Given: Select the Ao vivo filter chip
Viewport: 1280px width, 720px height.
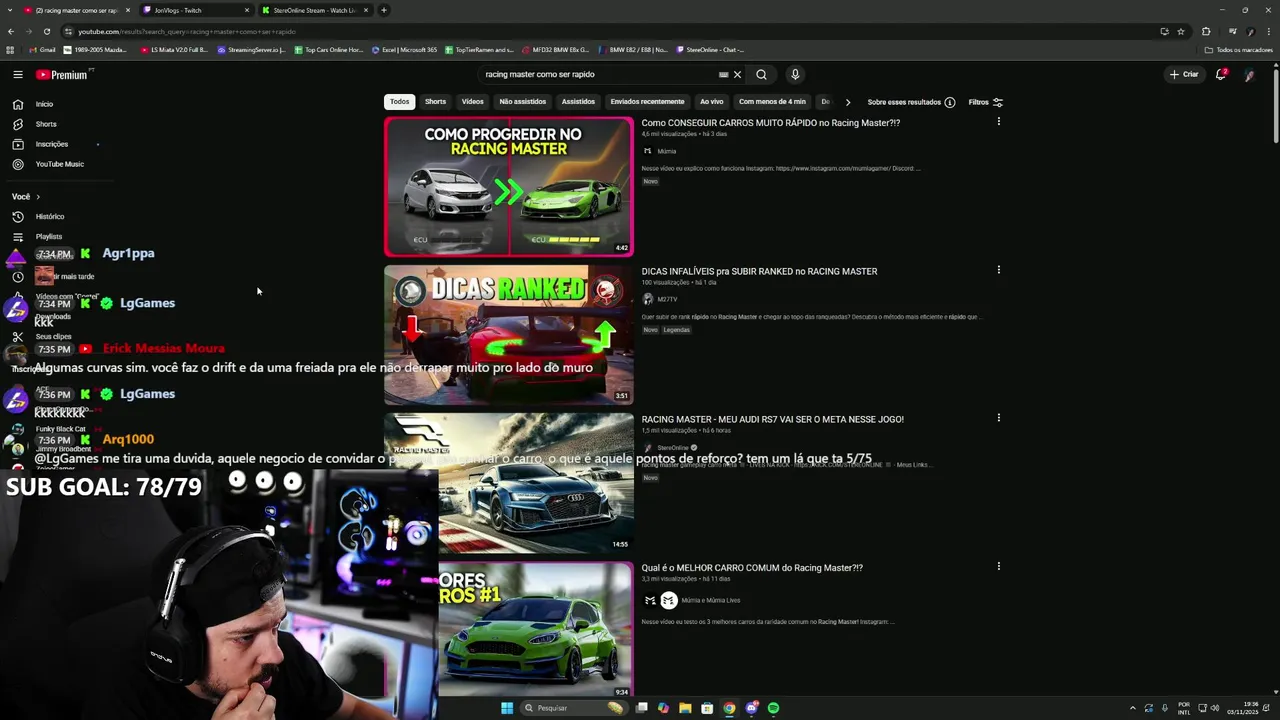Looking at the screenshot, I should [x=711, y=102].
